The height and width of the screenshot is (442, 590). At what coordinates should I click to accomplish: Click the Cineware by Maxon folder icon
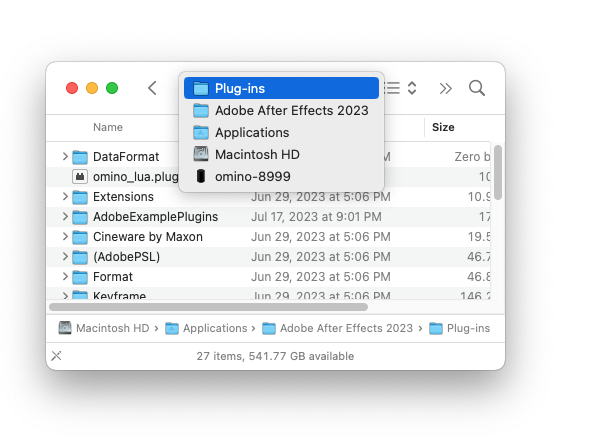pos(80,237)
